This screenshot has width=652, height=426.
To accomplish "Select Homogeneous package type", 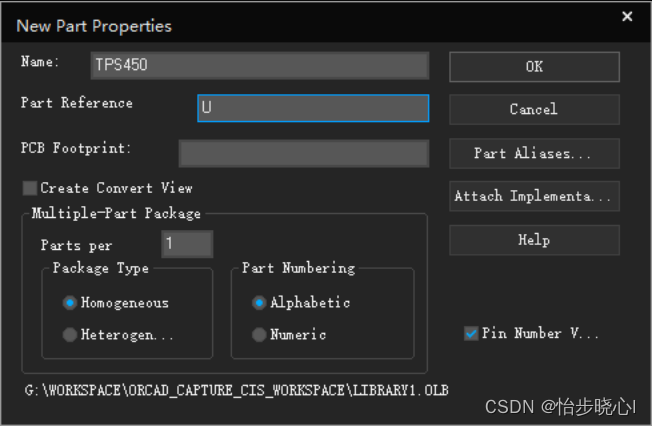I will point(70,303).
